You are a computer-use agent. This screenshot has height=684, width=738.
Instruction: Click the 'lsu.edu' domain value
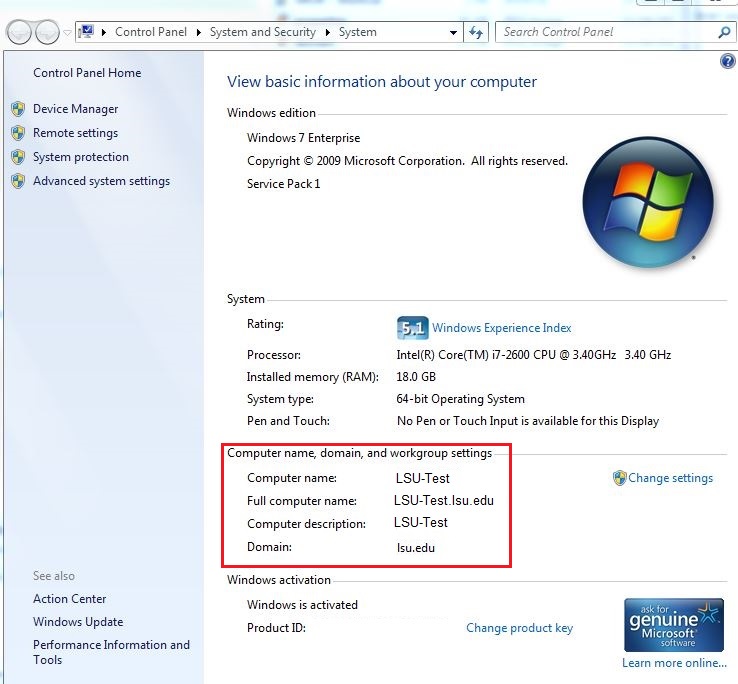click(416, 548)
